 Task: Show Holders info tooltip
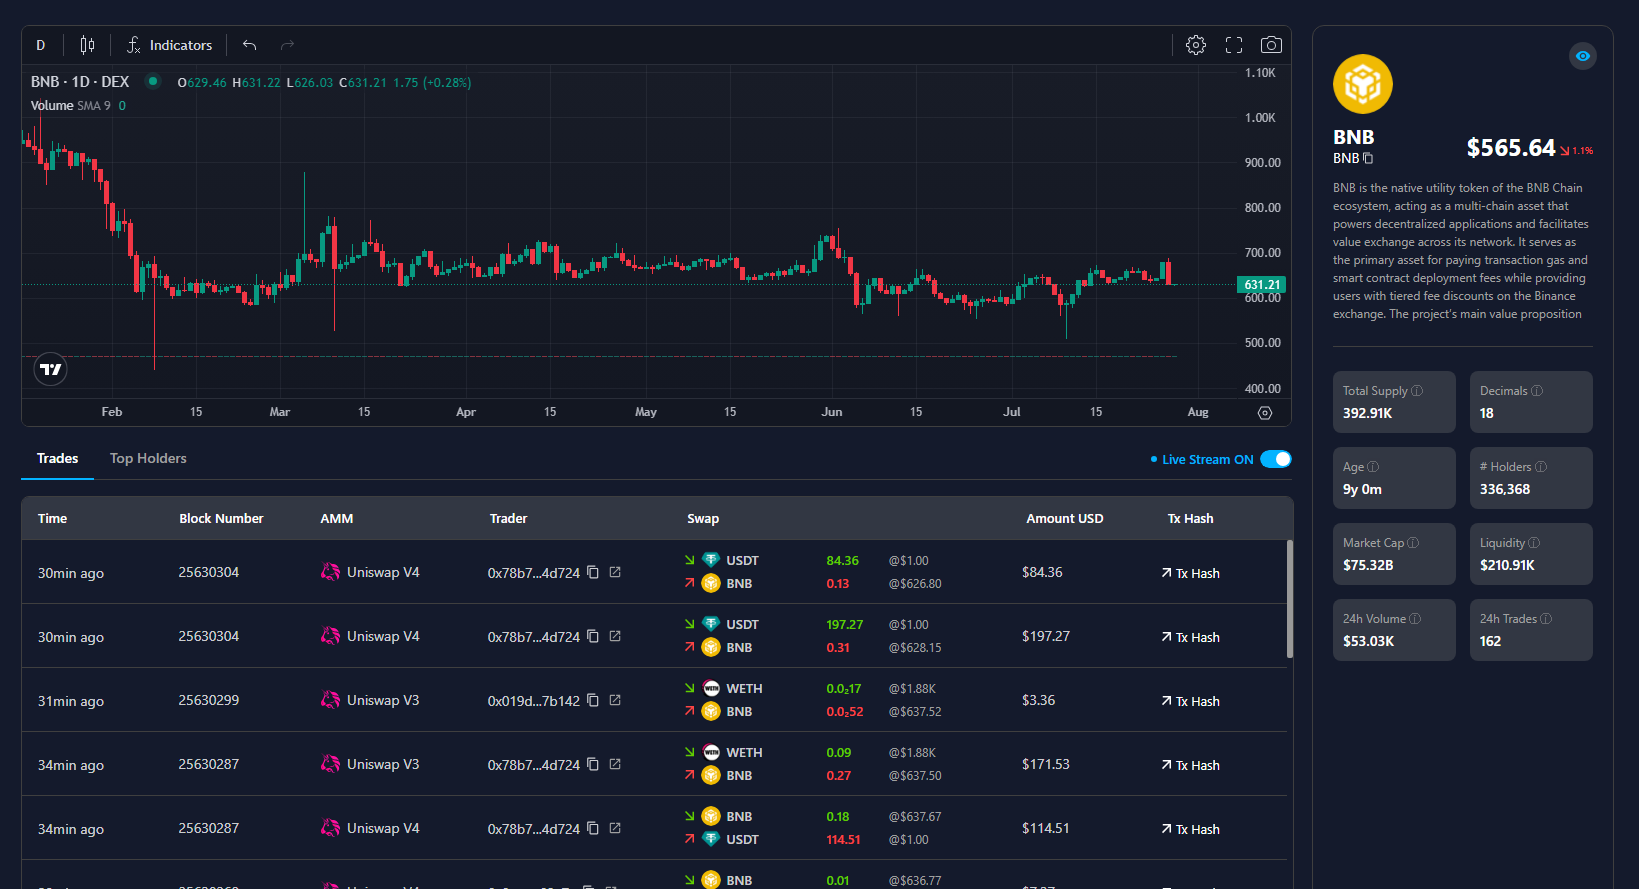coord(1541,467)
